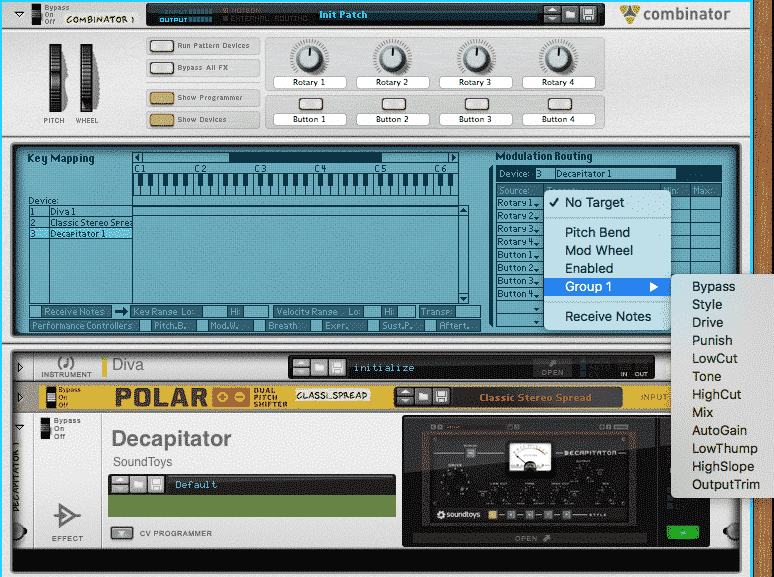The height and width of the screenshot is (577, 774).
Task: Click the Rotary 1 knob
Action: pyautogui.click(x=309, y=58)
